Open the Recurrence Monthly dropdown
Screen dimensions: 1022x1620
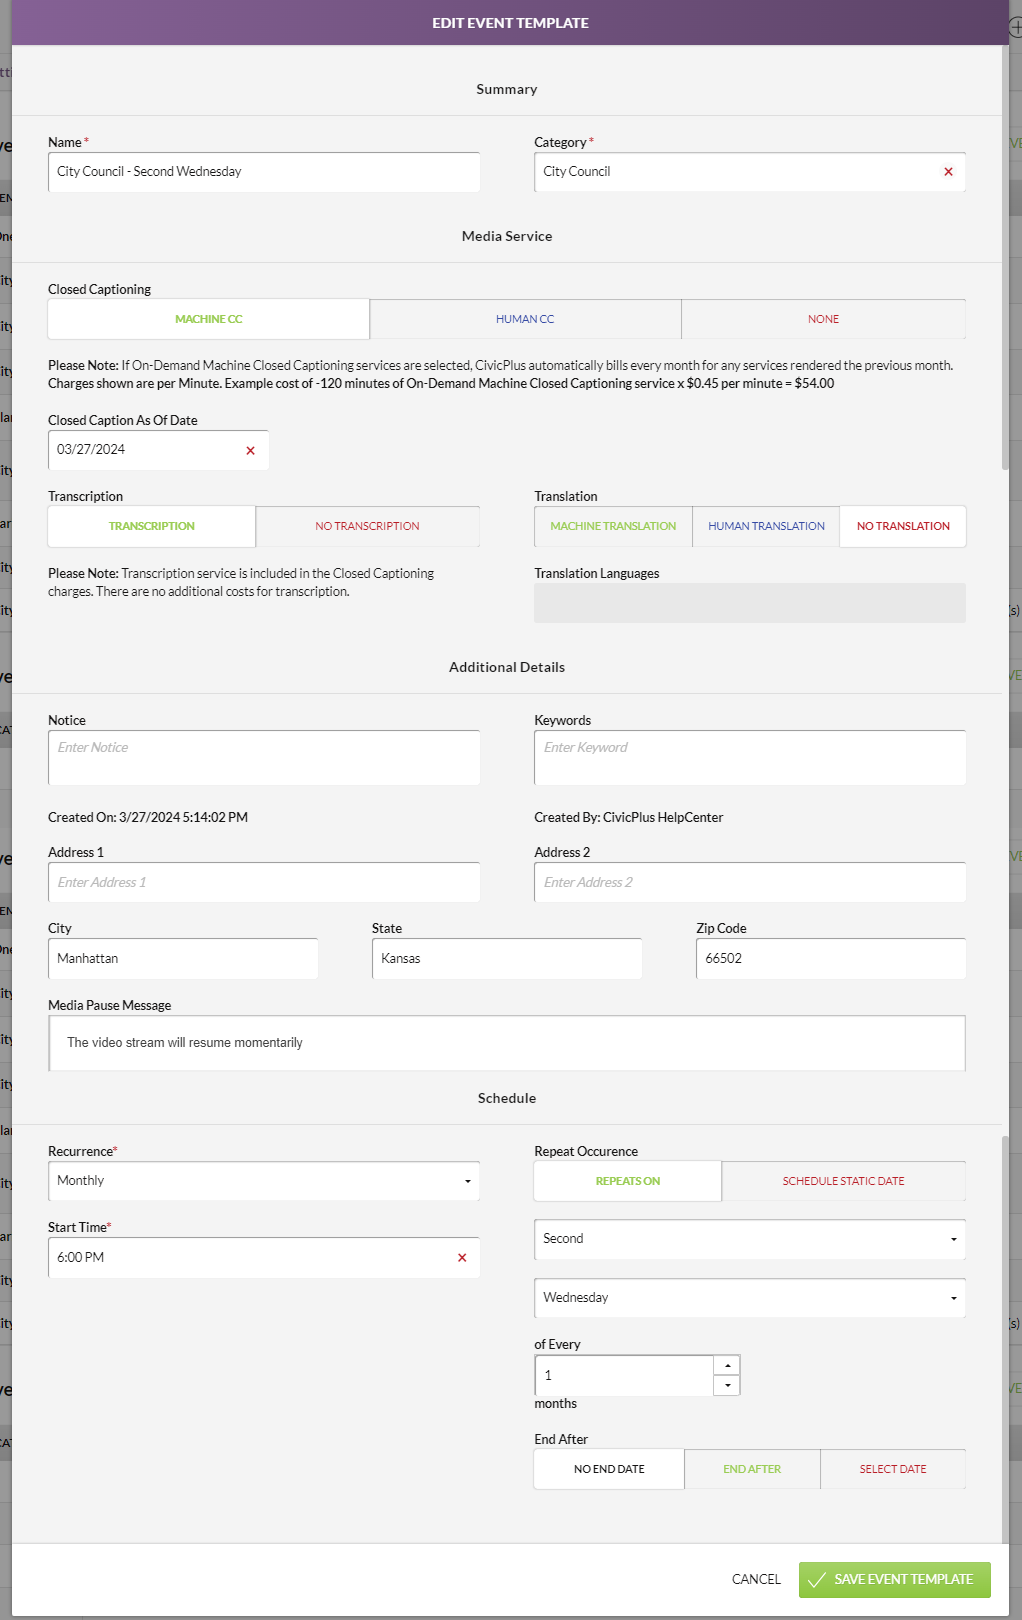pyautogui.click(x=264, y=1181)
